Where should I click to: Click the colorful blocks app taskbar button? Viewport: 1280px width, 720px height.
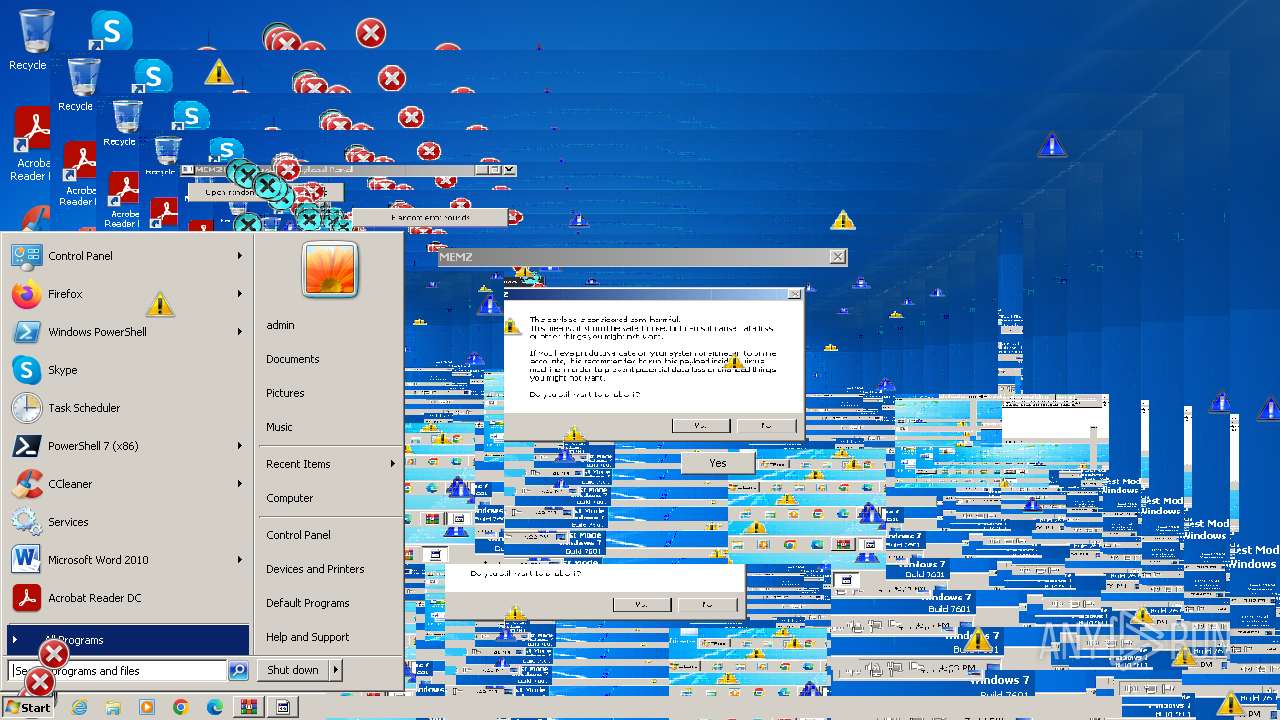[249, 707]
